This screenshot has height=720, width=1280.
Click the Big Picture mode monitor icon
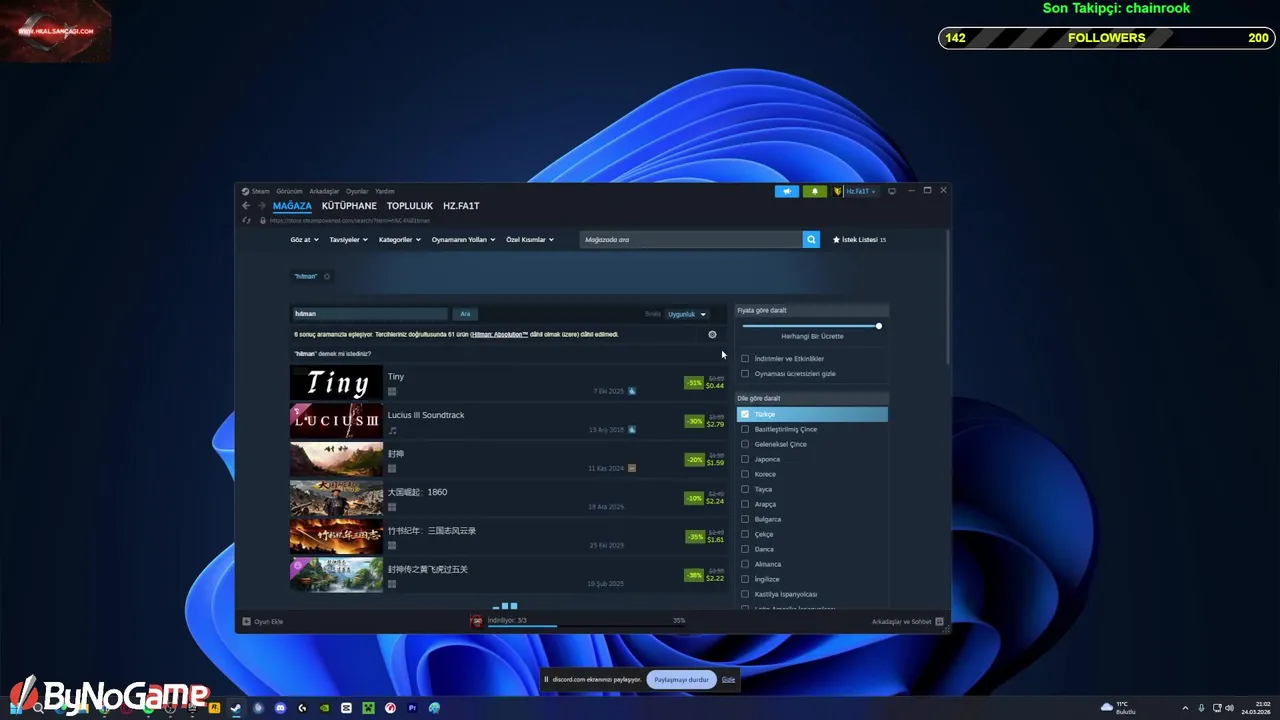pyautogui.click(x=892, y=191)
